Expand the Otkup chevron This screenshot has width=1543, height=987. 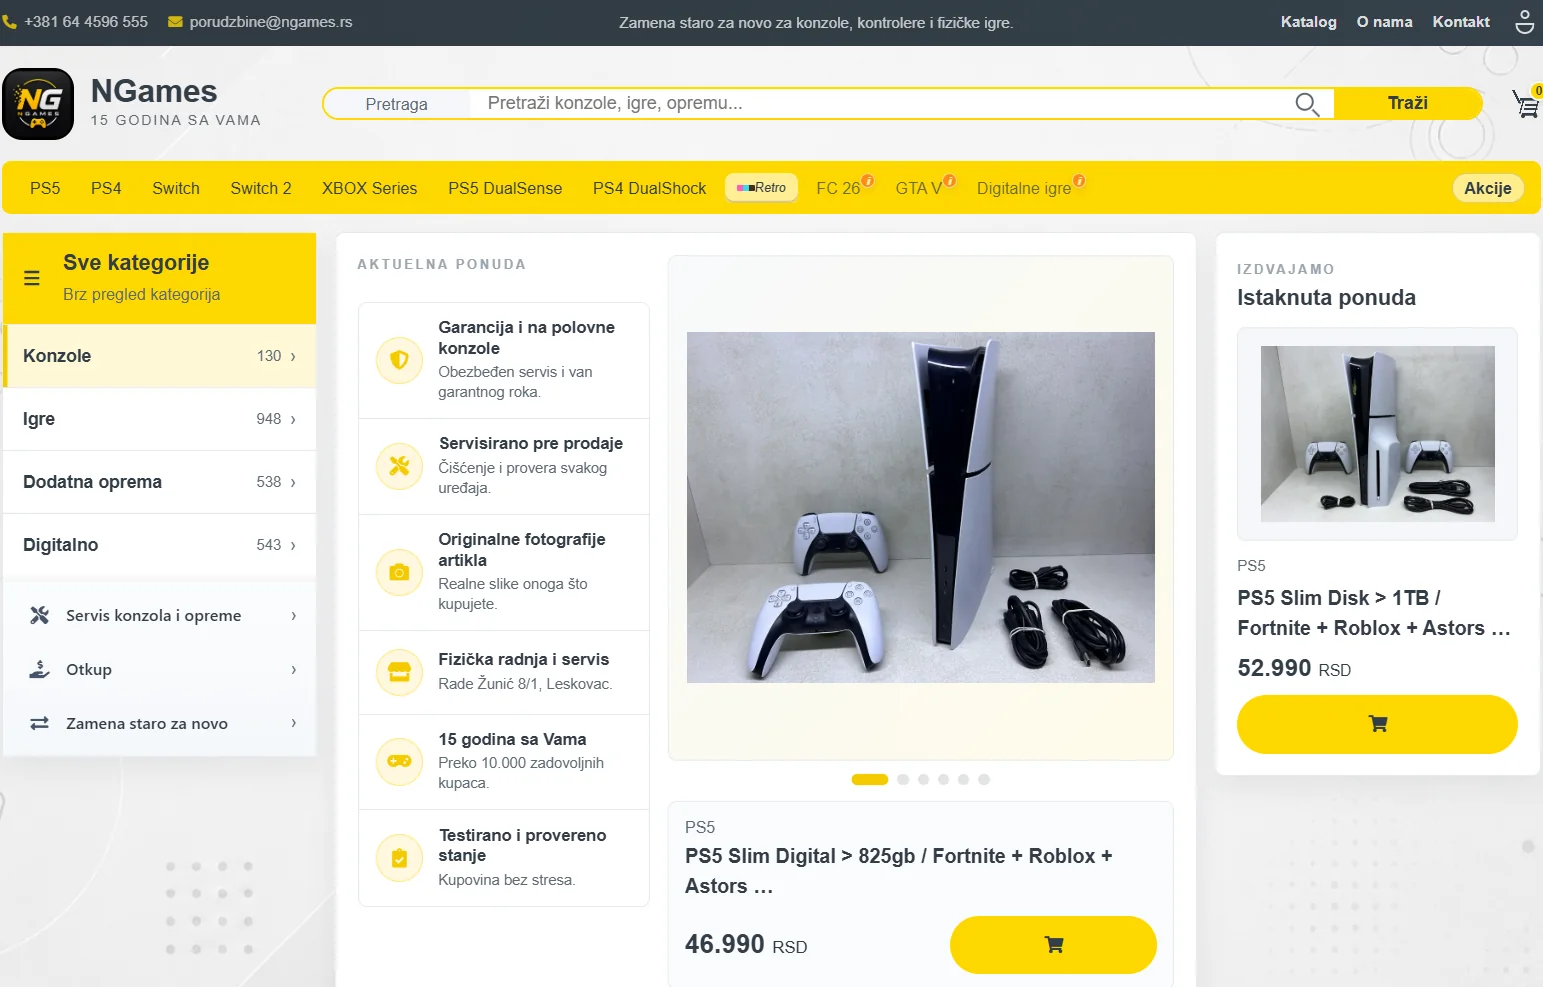[x=293, y=670]
